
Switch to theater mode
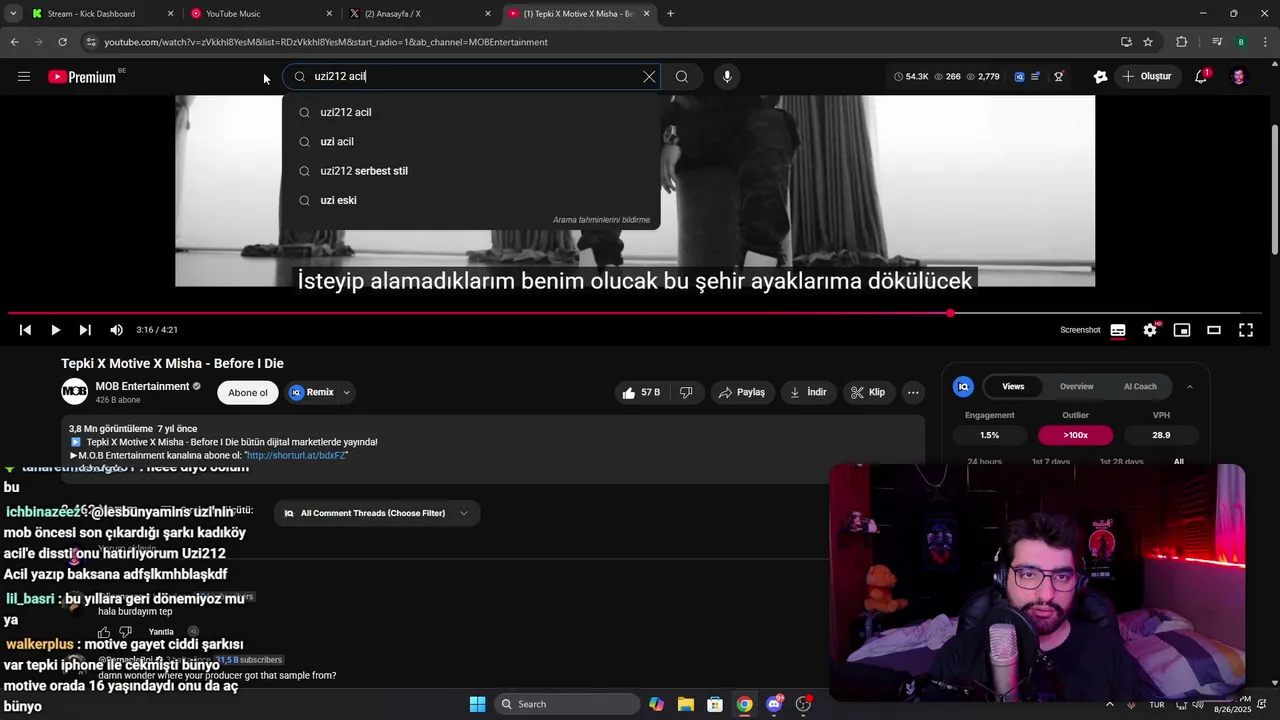pos(1214,330)
